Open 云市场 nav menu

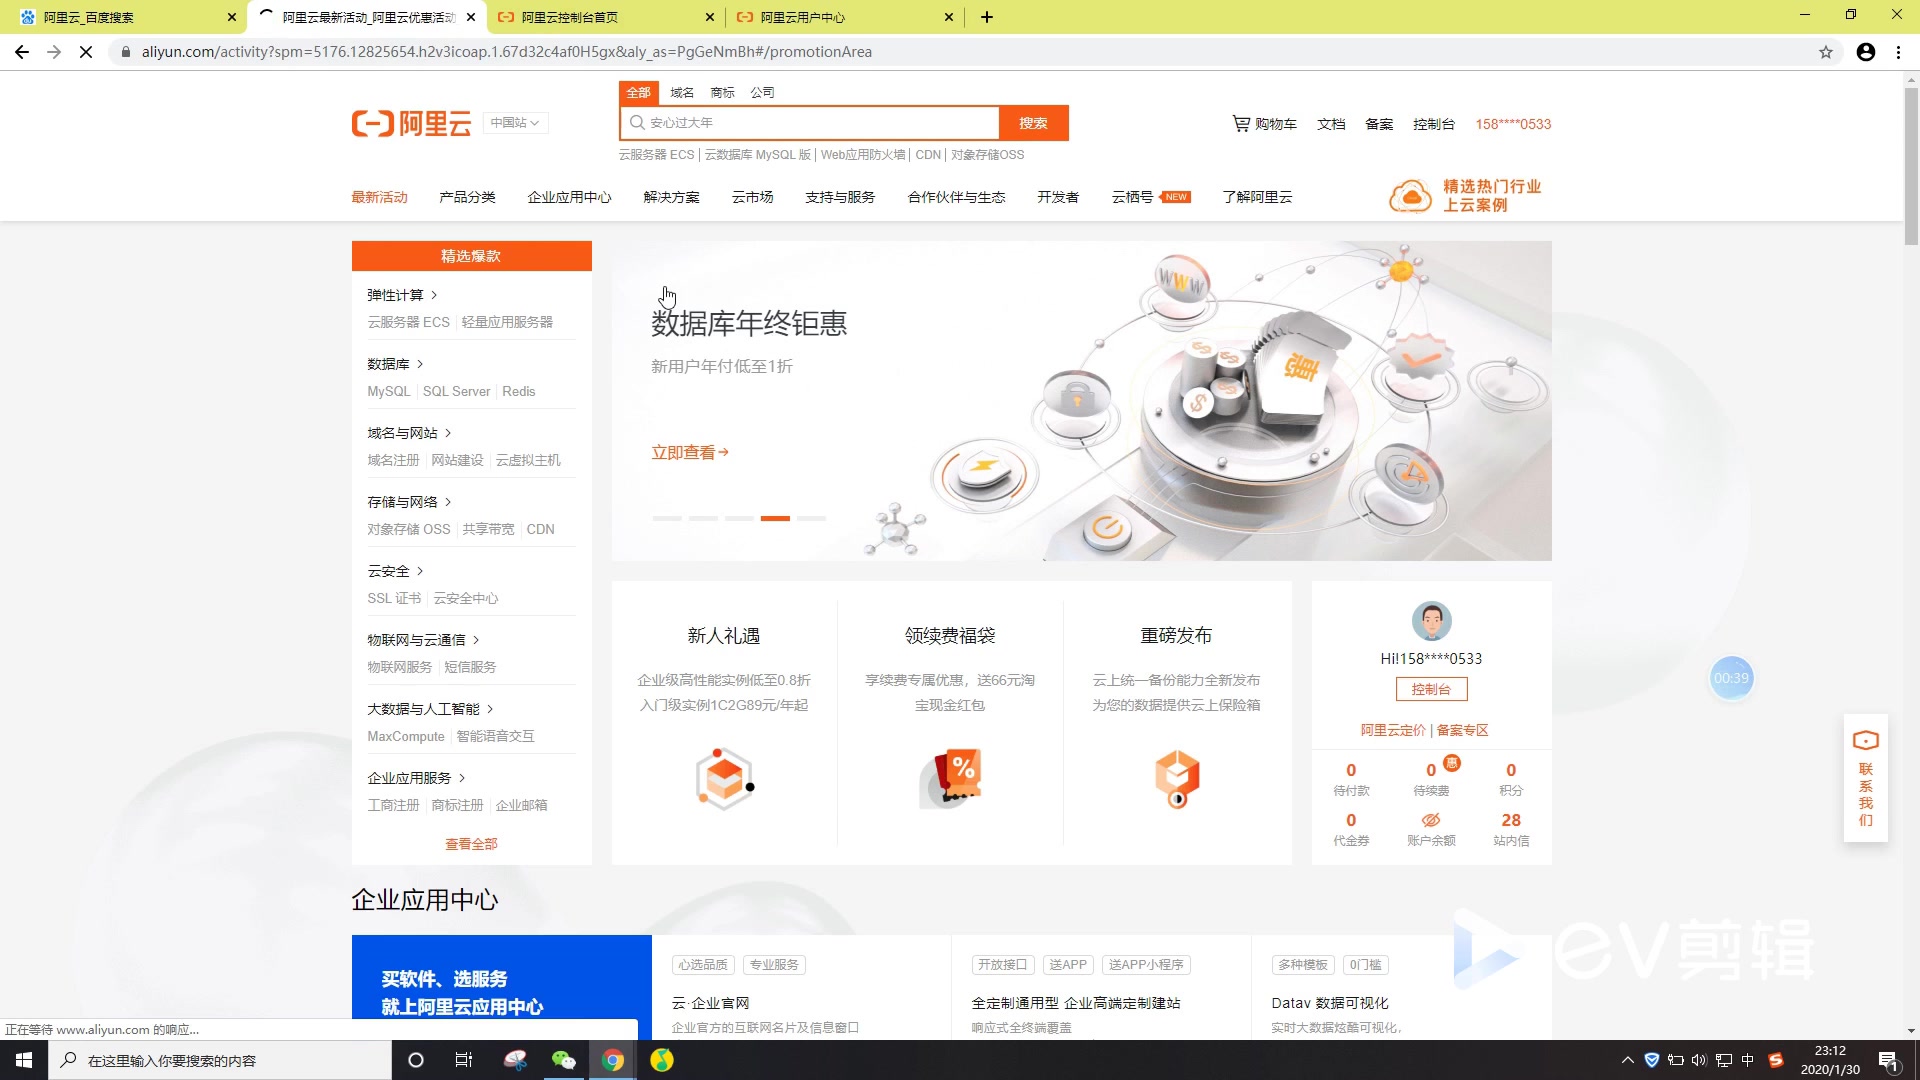click(x=752, y=197)
